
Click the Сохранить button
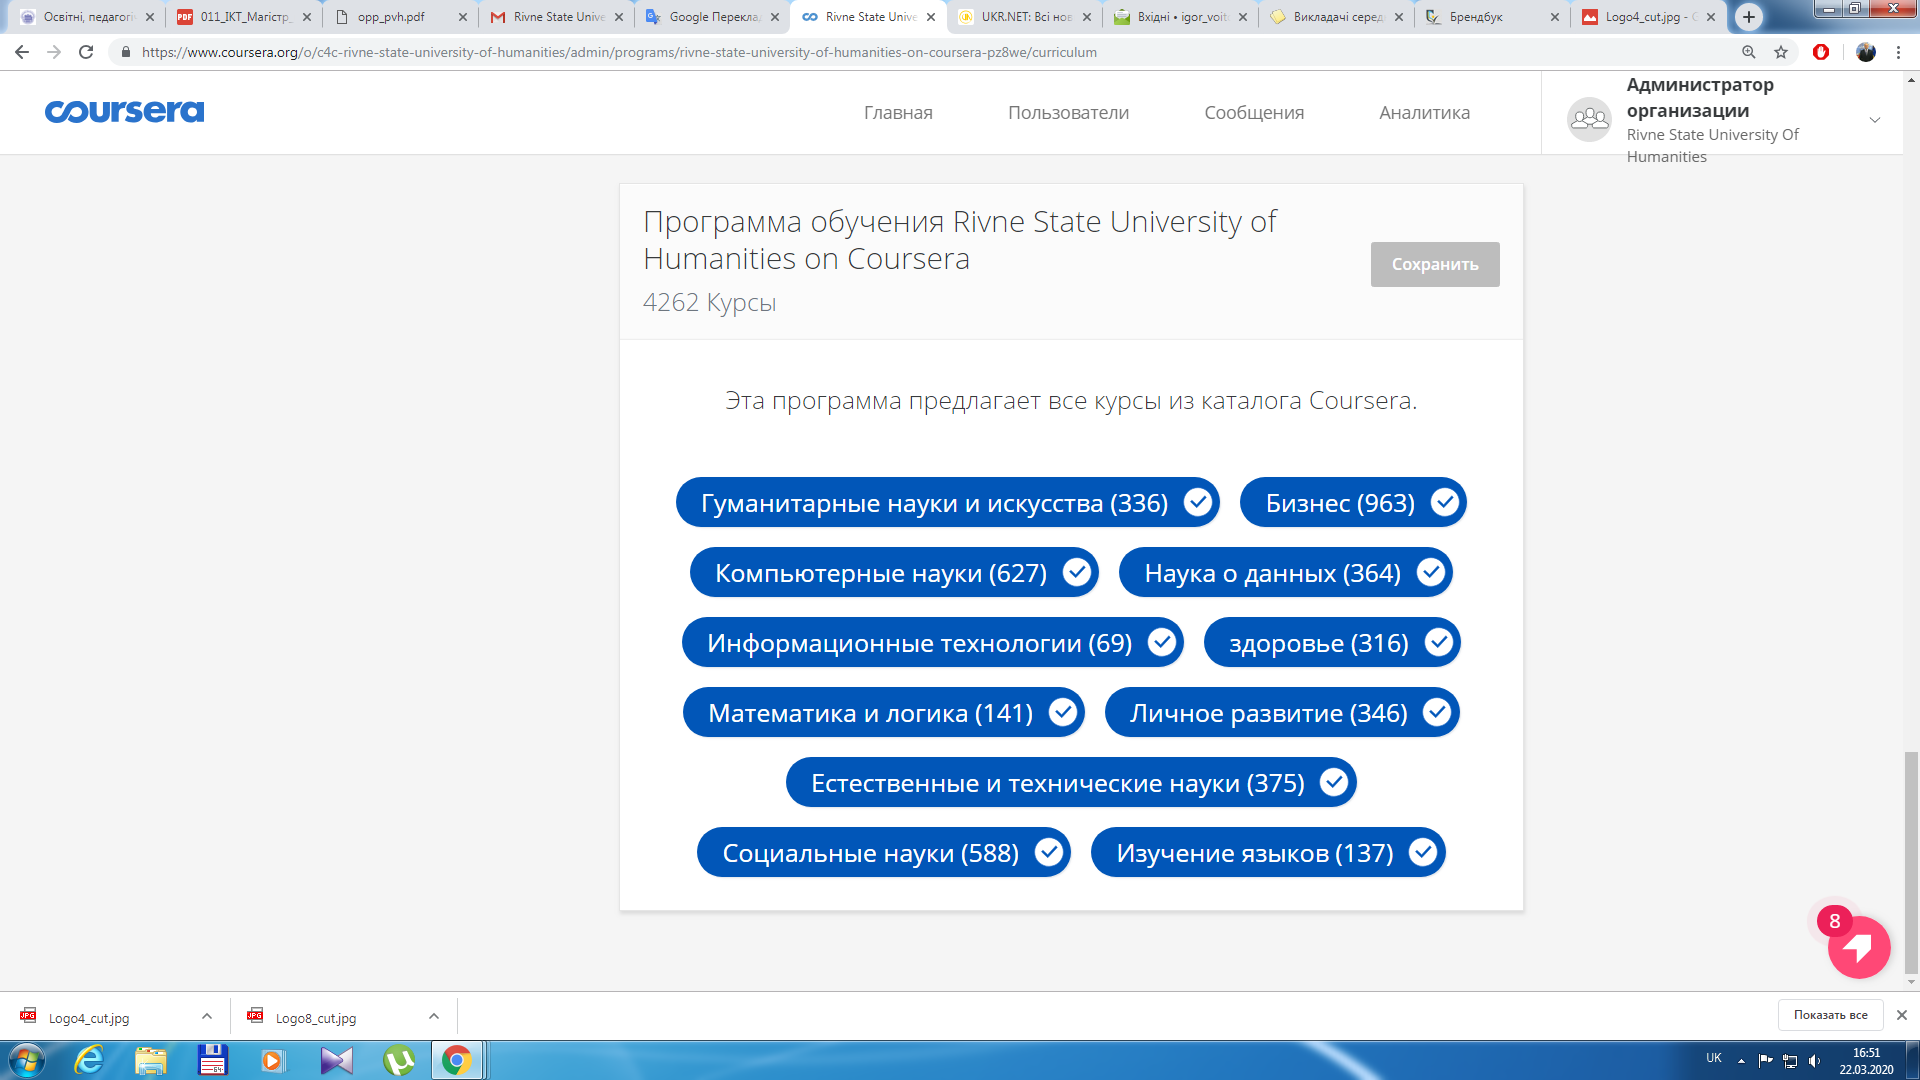click(x=1435, y=264)
